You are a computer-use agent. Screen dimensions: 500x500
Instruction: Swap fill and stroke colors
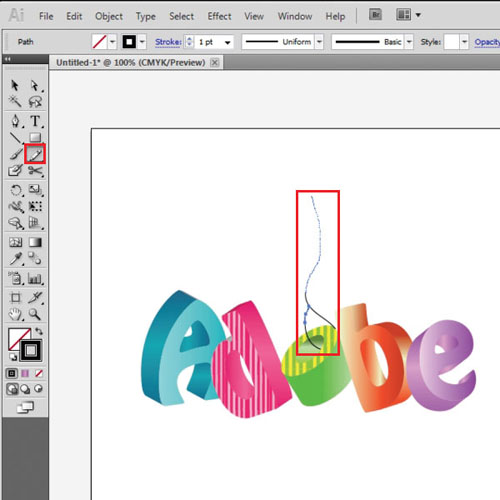click(39, 331)
